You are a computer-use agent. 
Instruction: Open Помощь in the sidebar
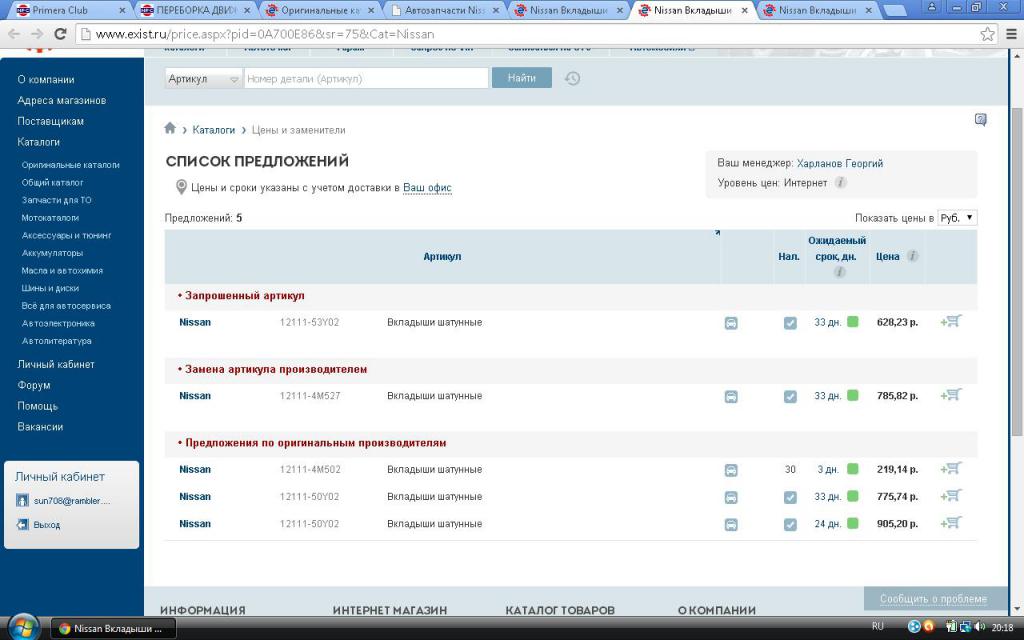[37, 406]
